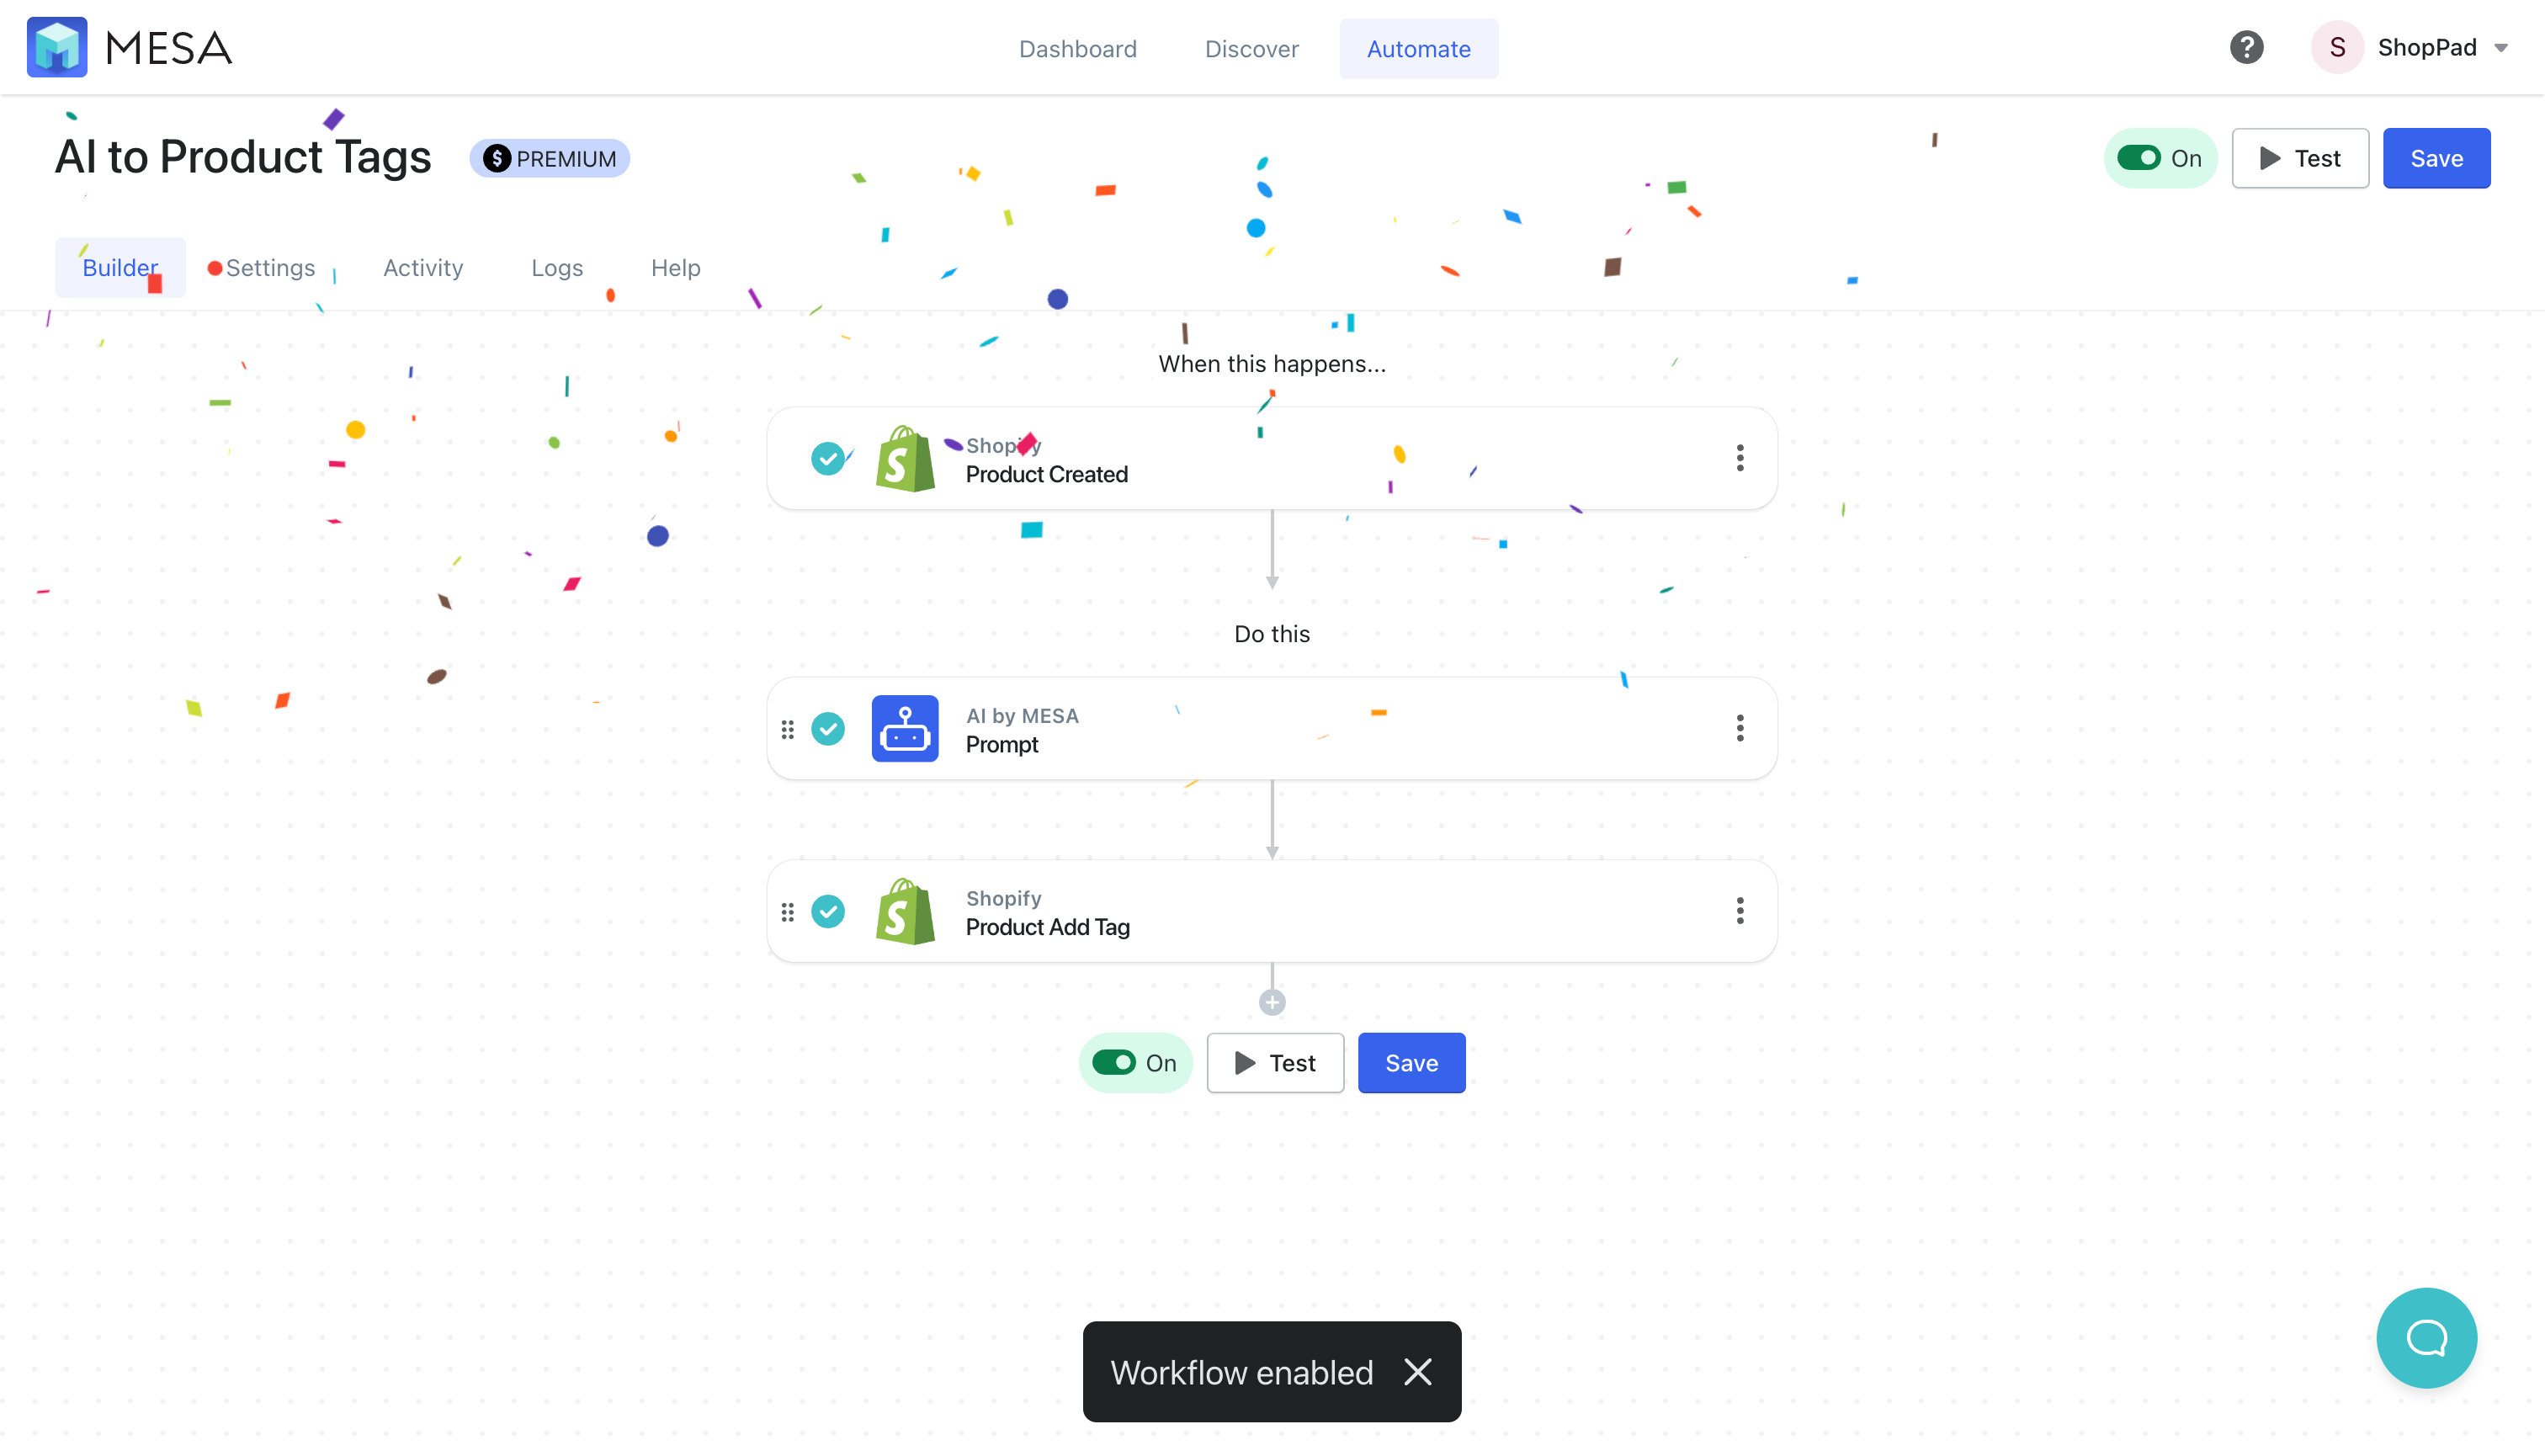Click the checkmark on Product Add Tag step
The height and width of the screenshot is (1456, 2545).
coord(828,912)
